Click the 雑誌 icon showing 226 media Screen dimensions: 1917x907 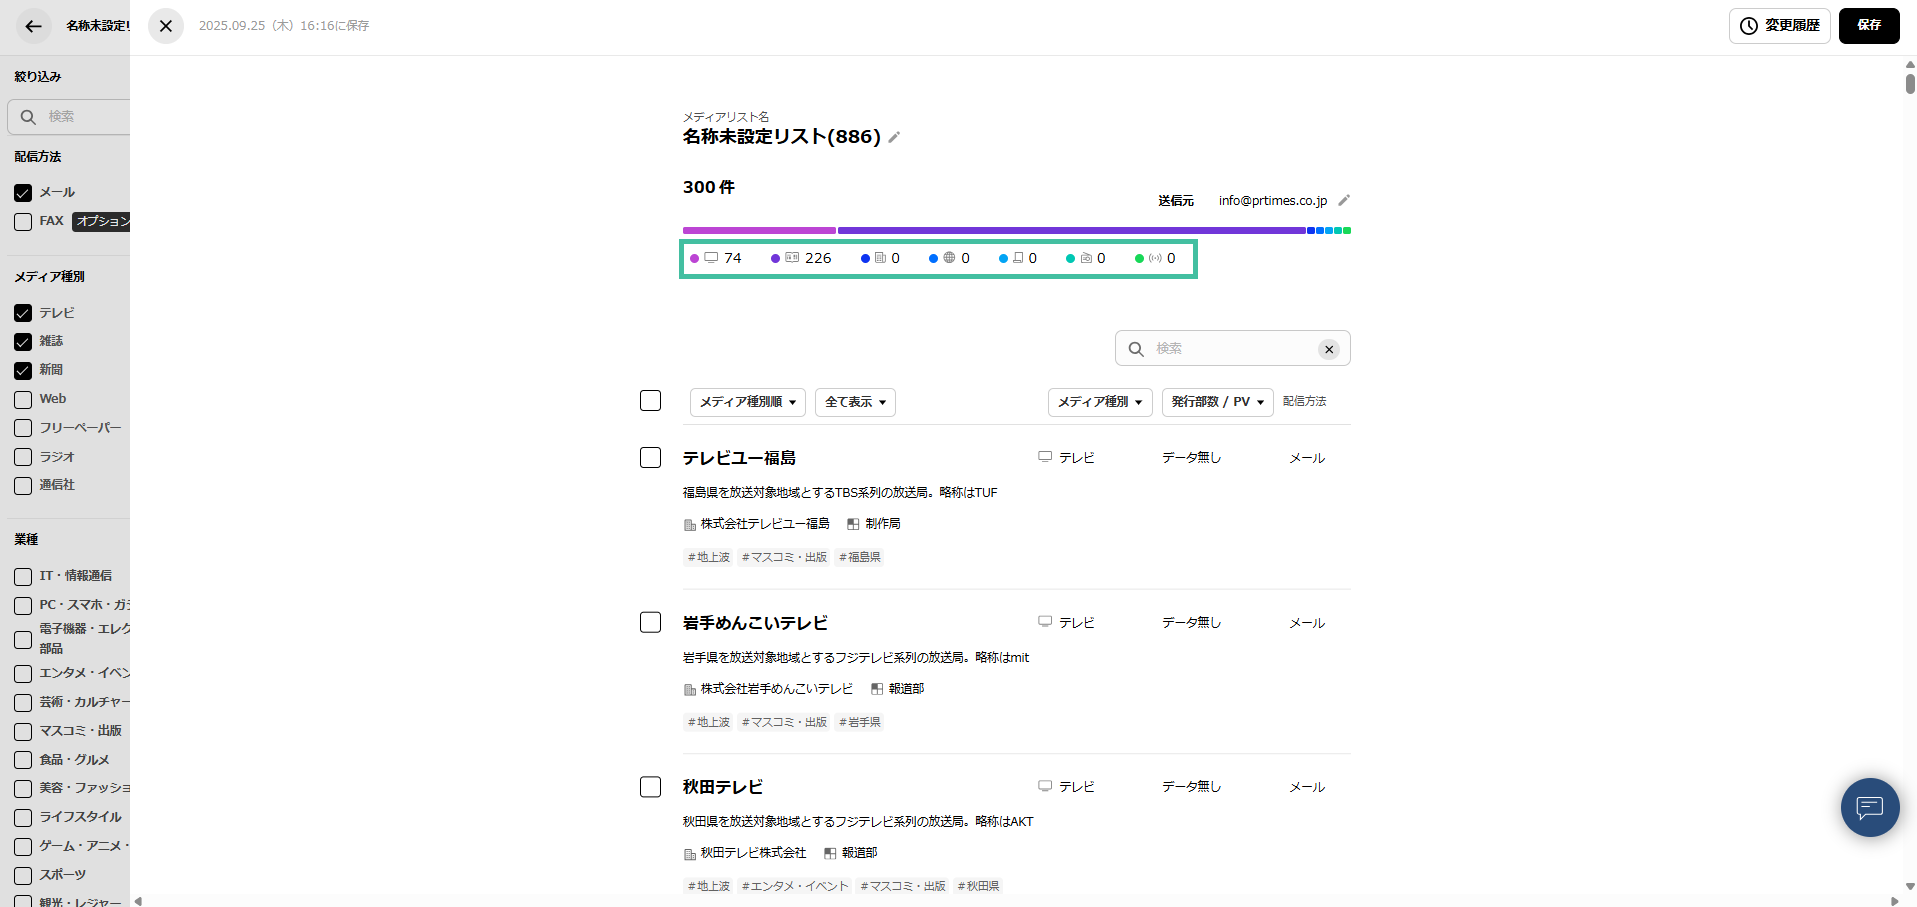tap(790, 257)
